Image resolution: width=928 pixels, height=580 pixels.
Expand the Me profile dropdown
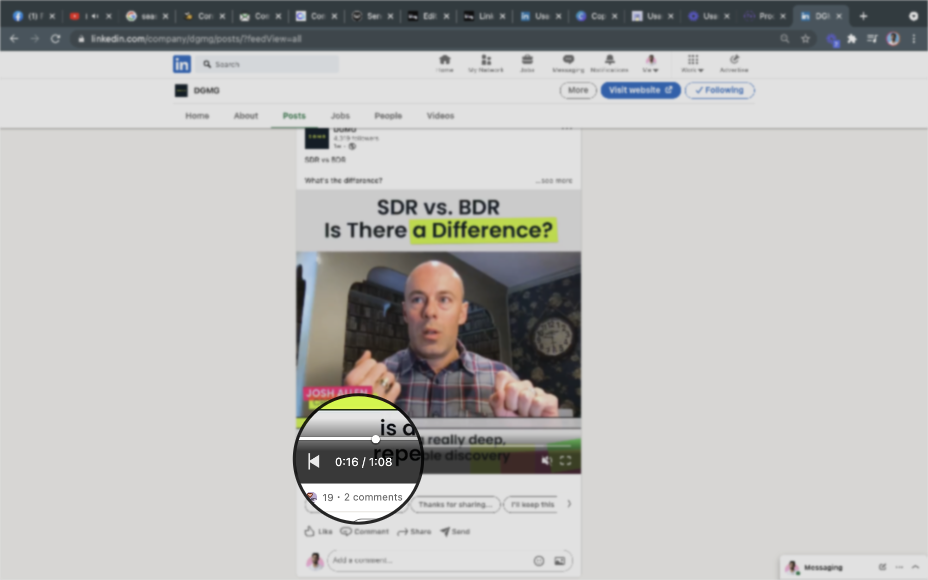coord(651,63)
